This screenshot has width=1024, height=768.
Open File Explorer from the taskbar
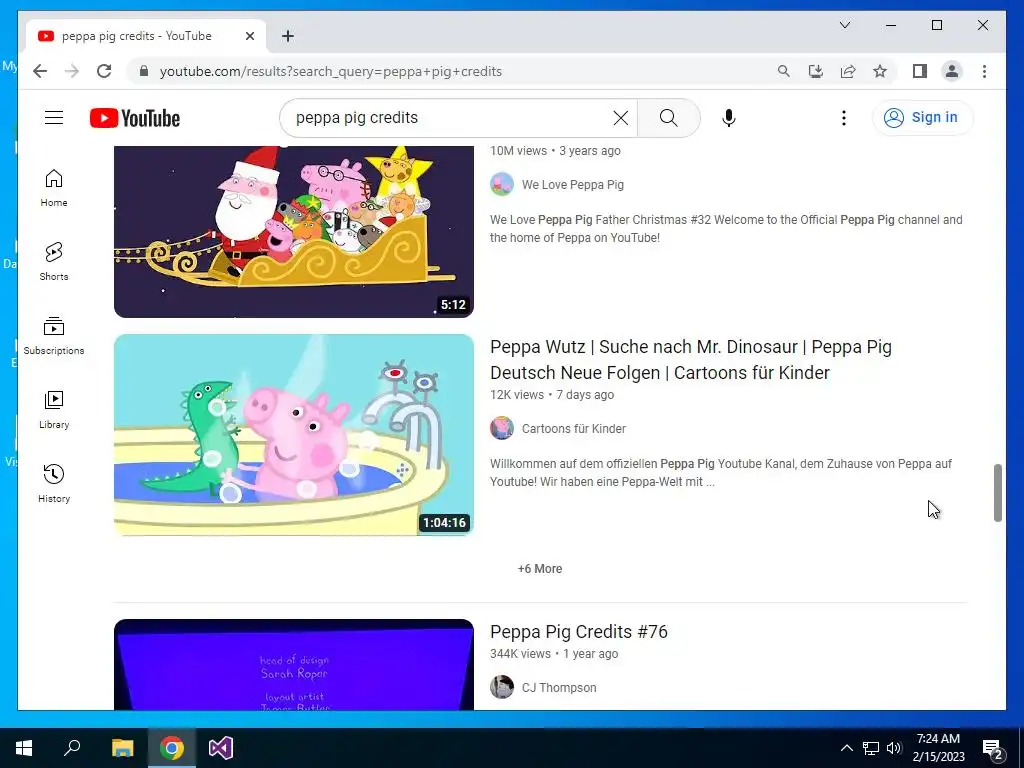[x=122, y=748]
